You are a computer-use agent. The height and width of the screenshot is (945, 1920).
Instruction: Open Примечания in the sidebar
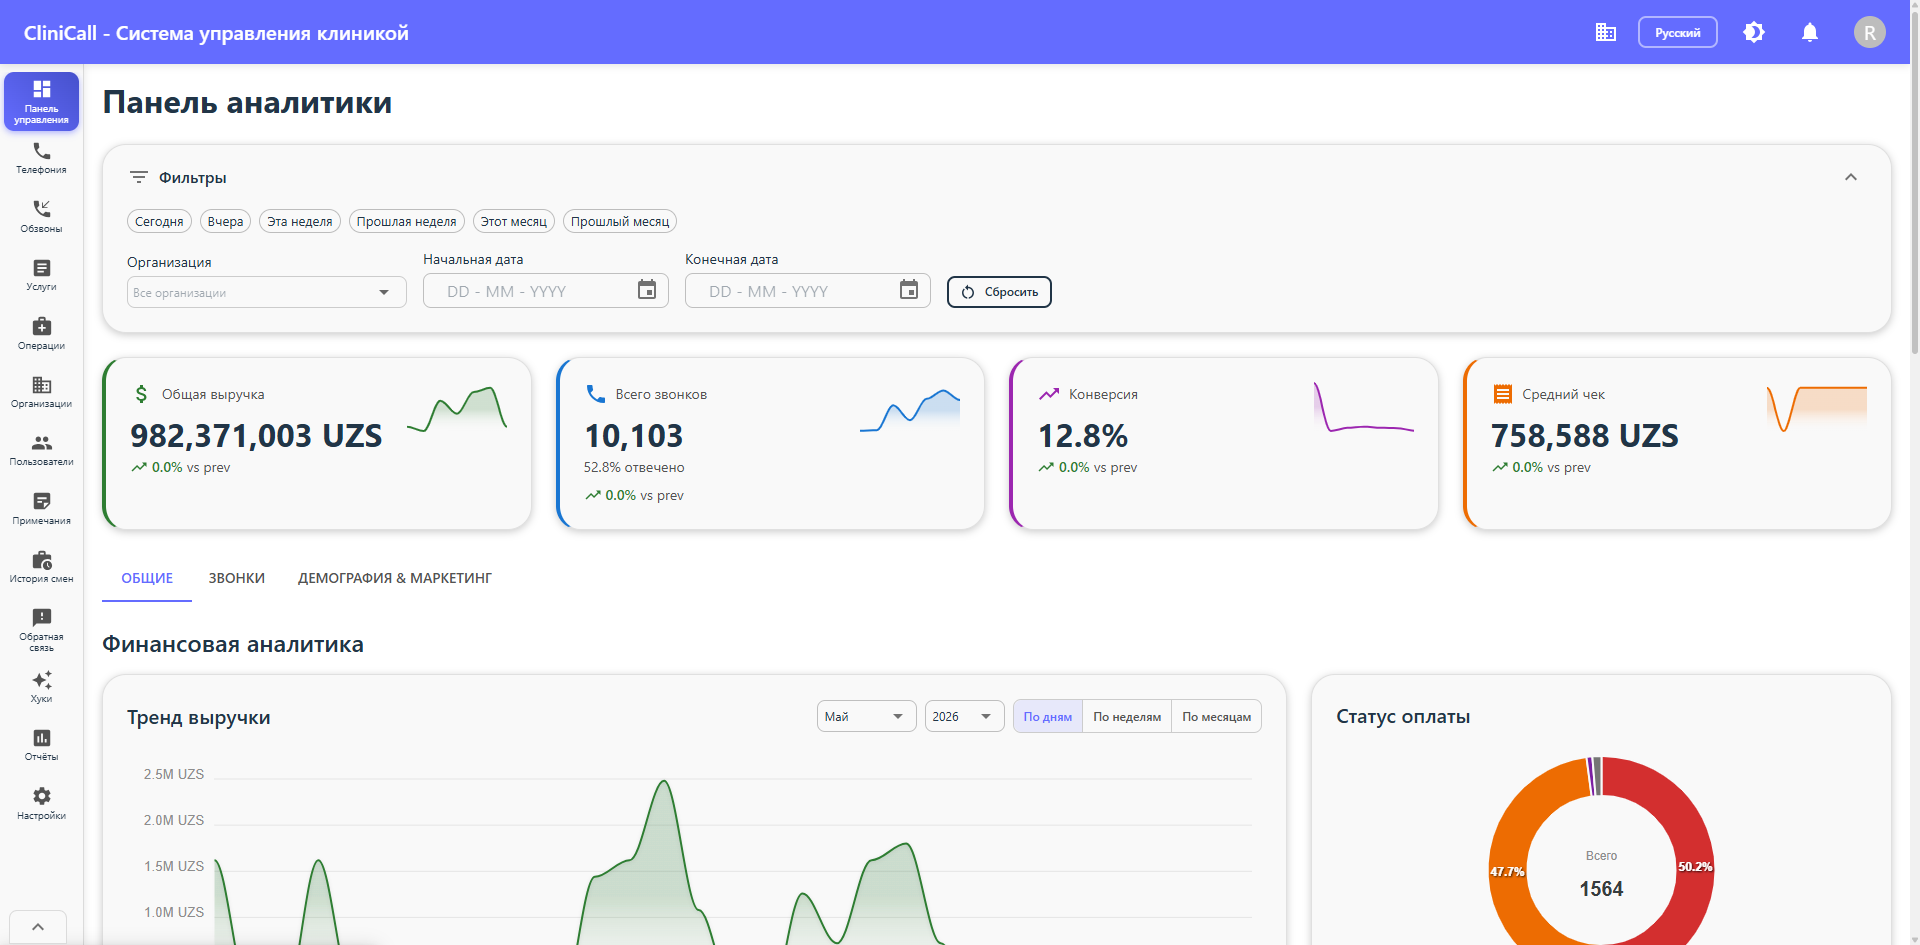(41, 508)
